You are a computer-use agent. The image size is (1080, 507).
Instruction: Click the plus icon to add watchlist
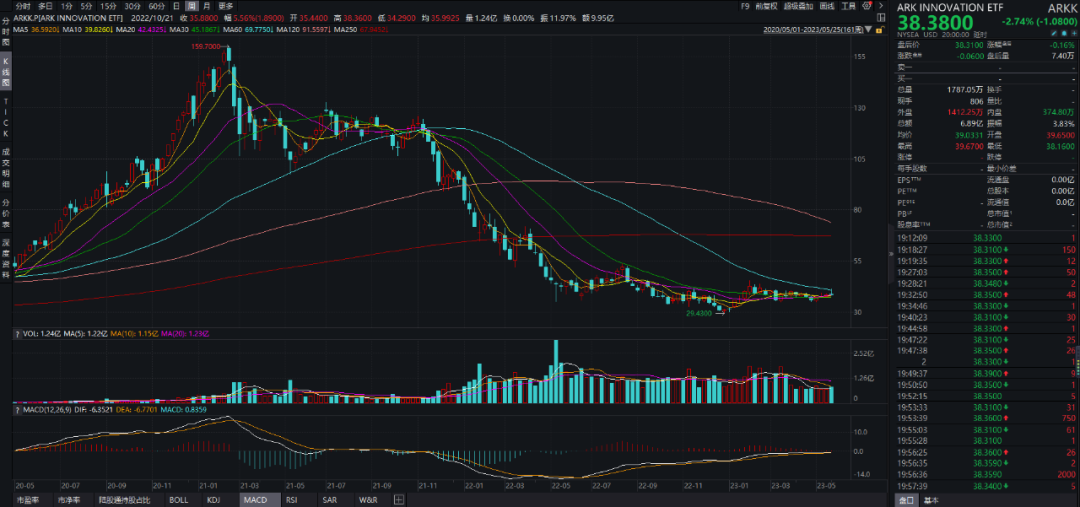(x=1074, y=34)
